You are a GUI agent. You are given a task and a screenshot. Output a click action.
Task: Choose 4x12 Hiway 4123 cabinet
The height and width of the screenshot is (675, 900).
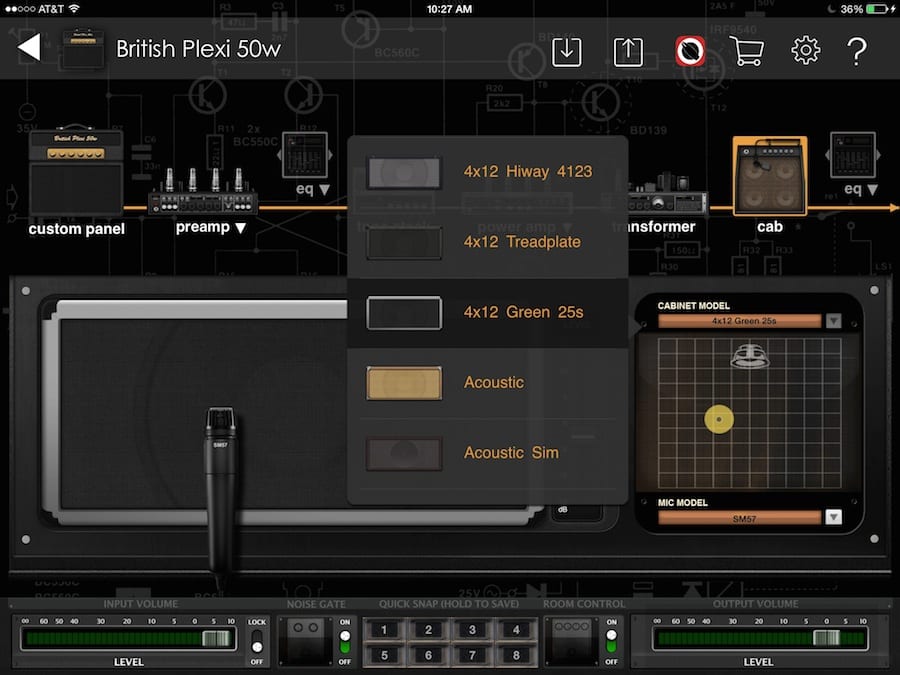(487, 172)
